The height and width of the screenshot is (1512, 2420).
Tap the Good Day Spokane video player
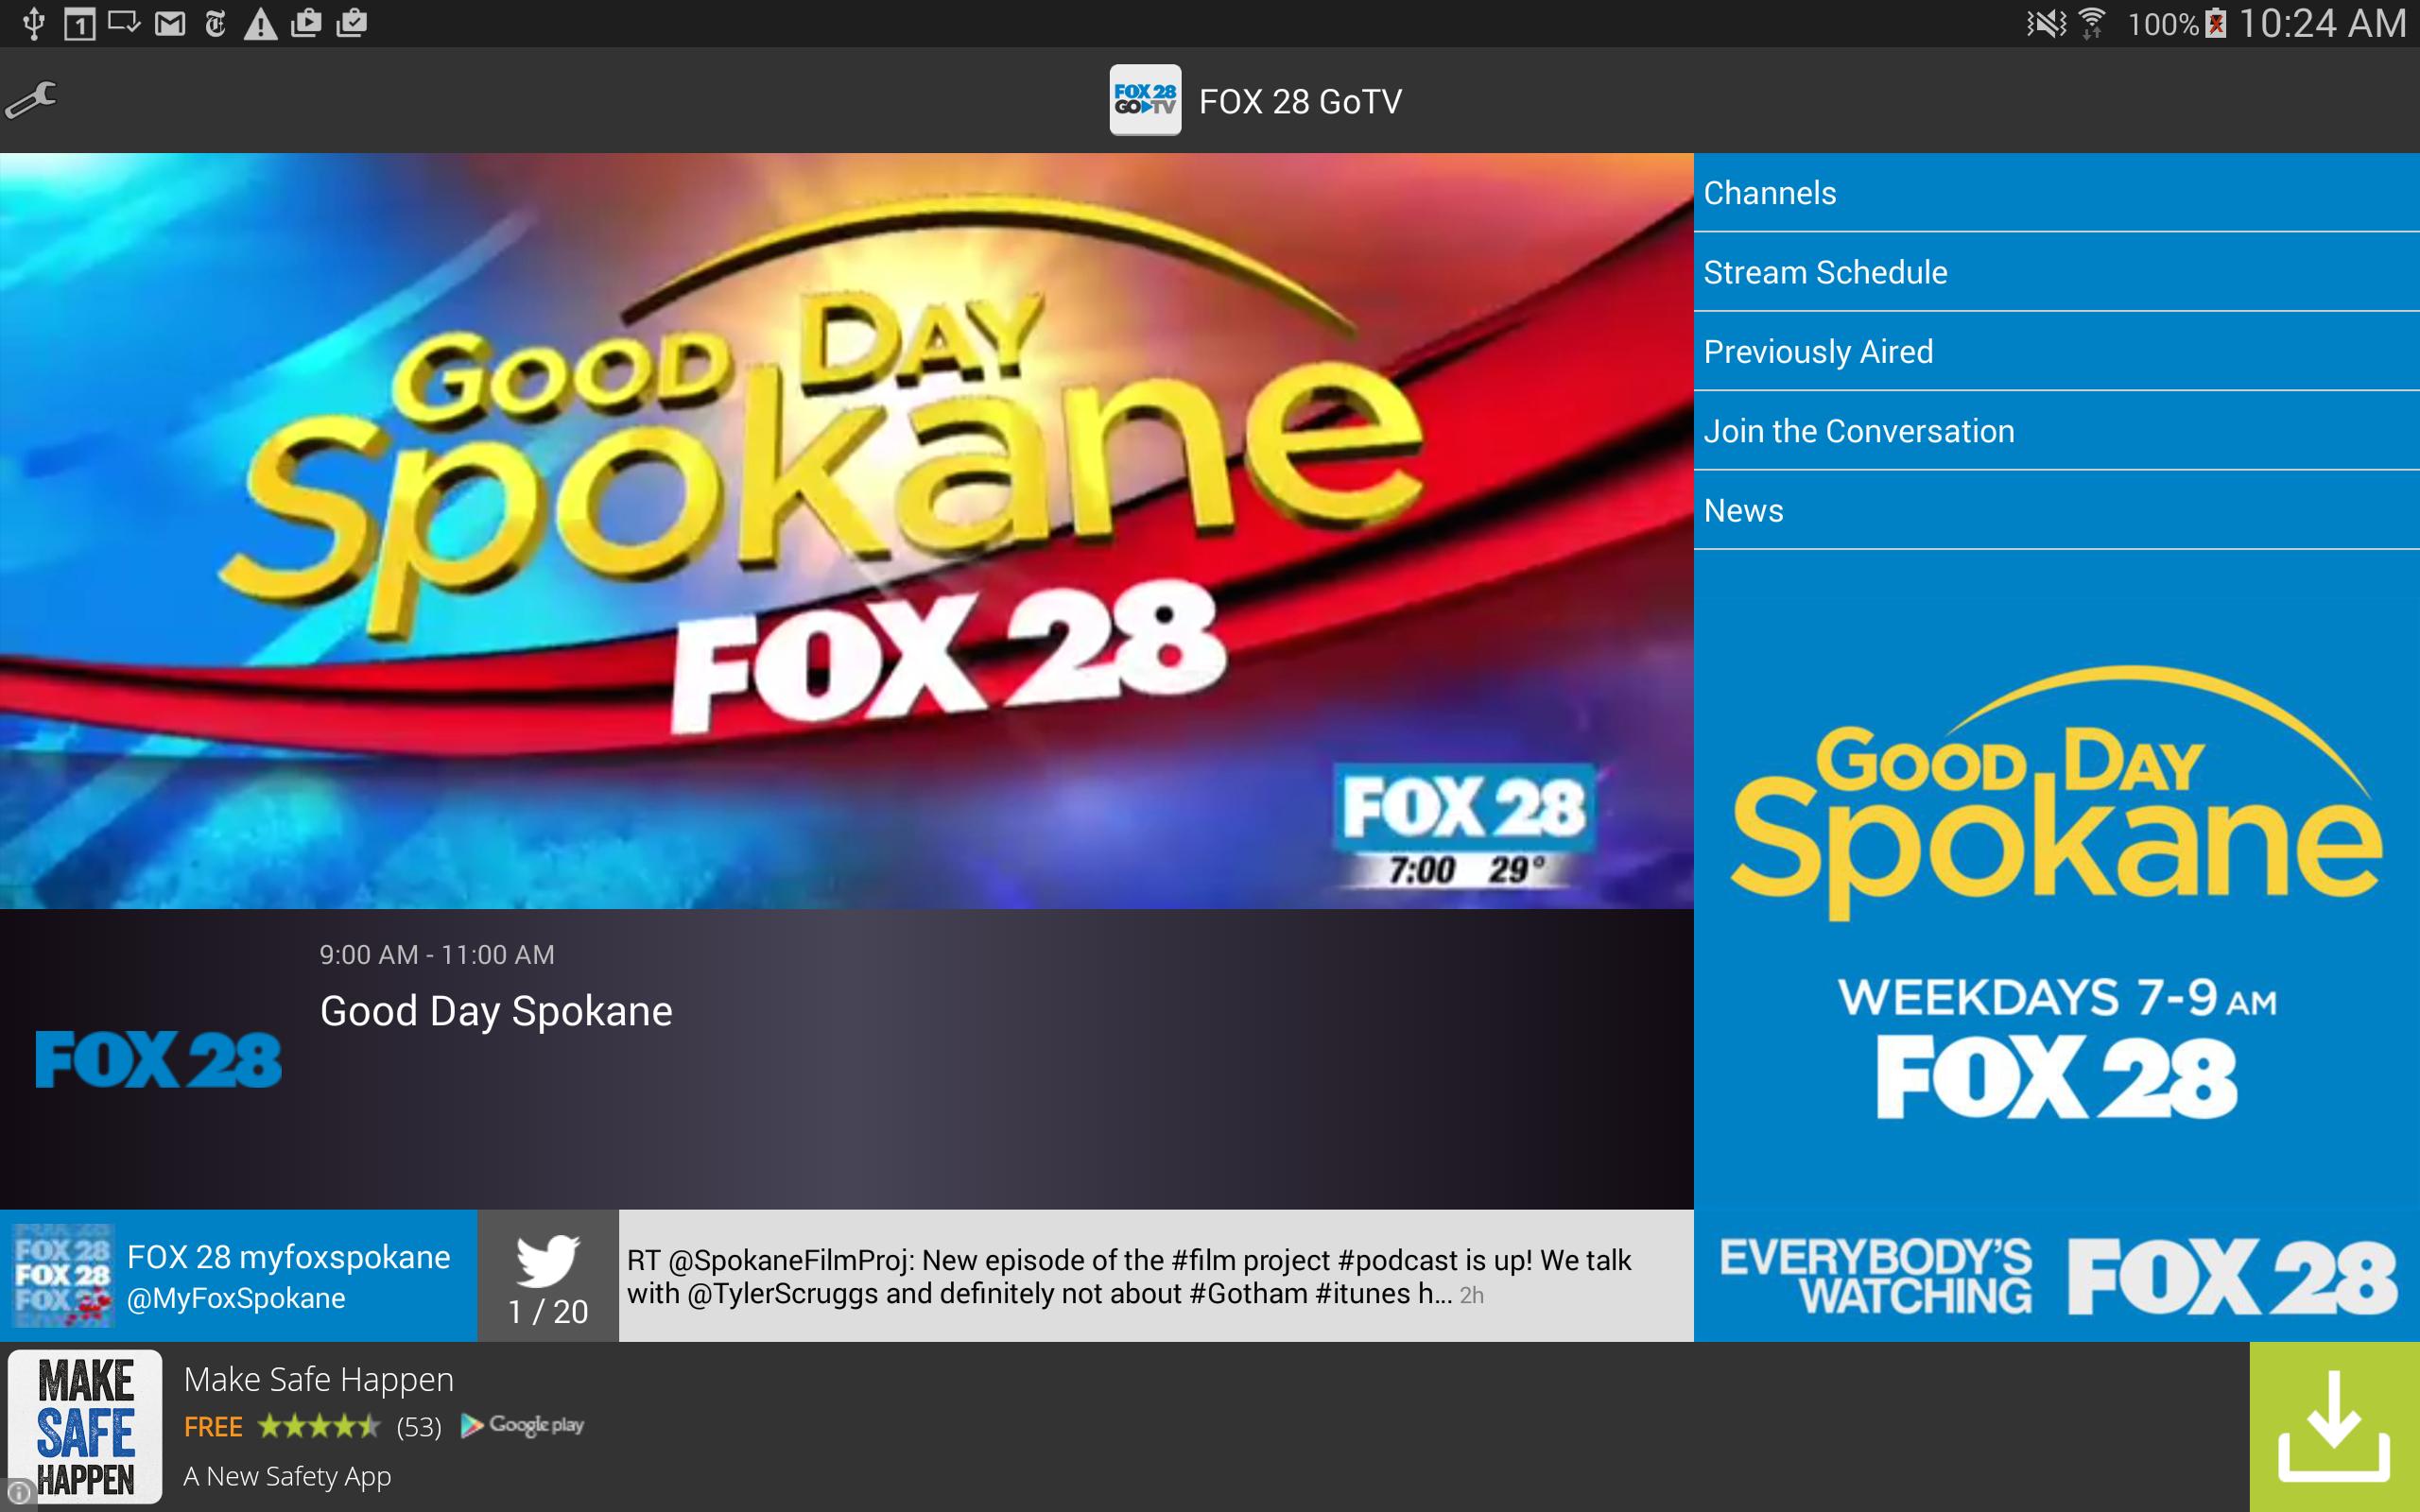[846, 531]
